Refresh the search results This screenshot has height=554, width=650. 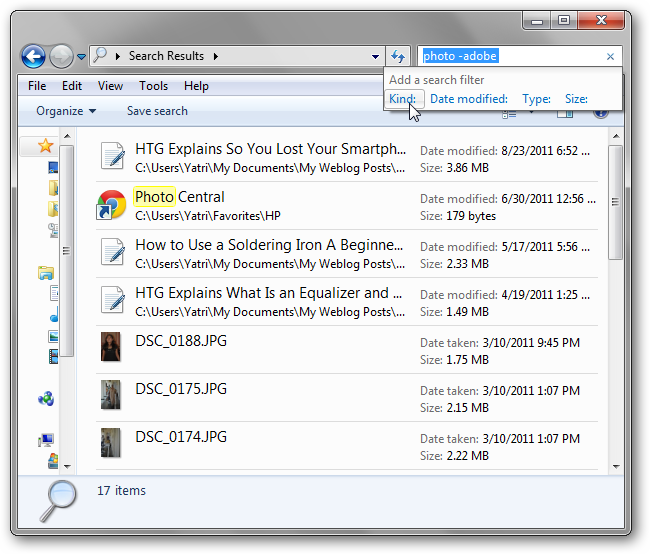[398, 56]
